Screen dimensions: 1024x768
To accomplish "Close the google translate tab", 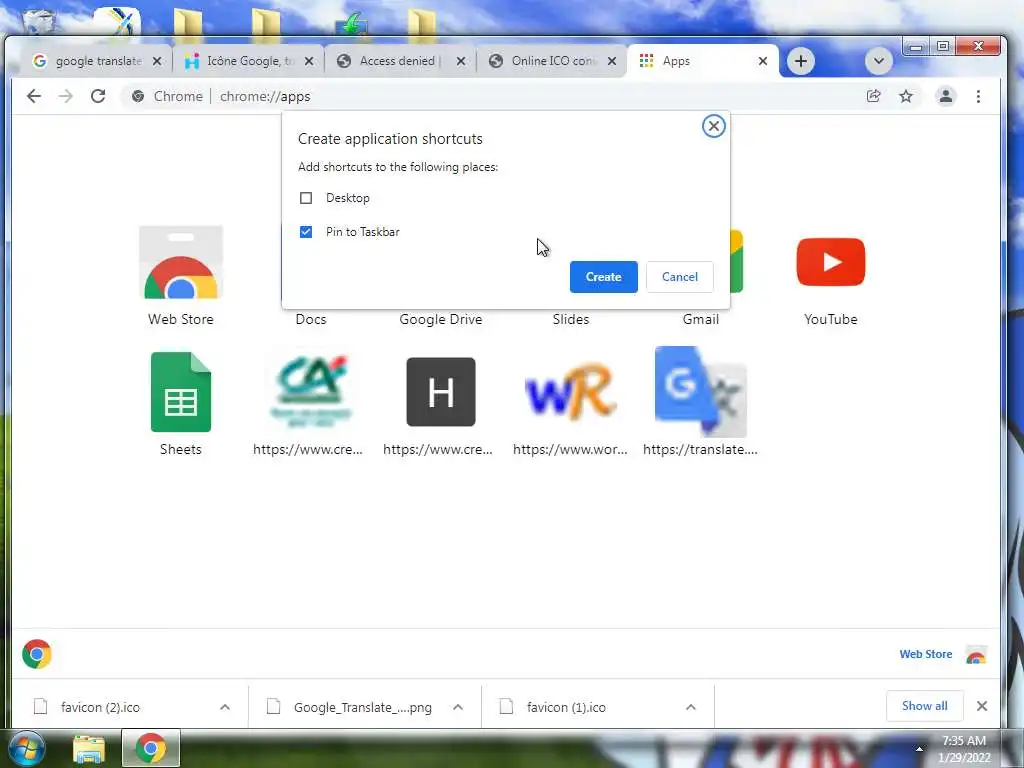I will click(157, 61).
